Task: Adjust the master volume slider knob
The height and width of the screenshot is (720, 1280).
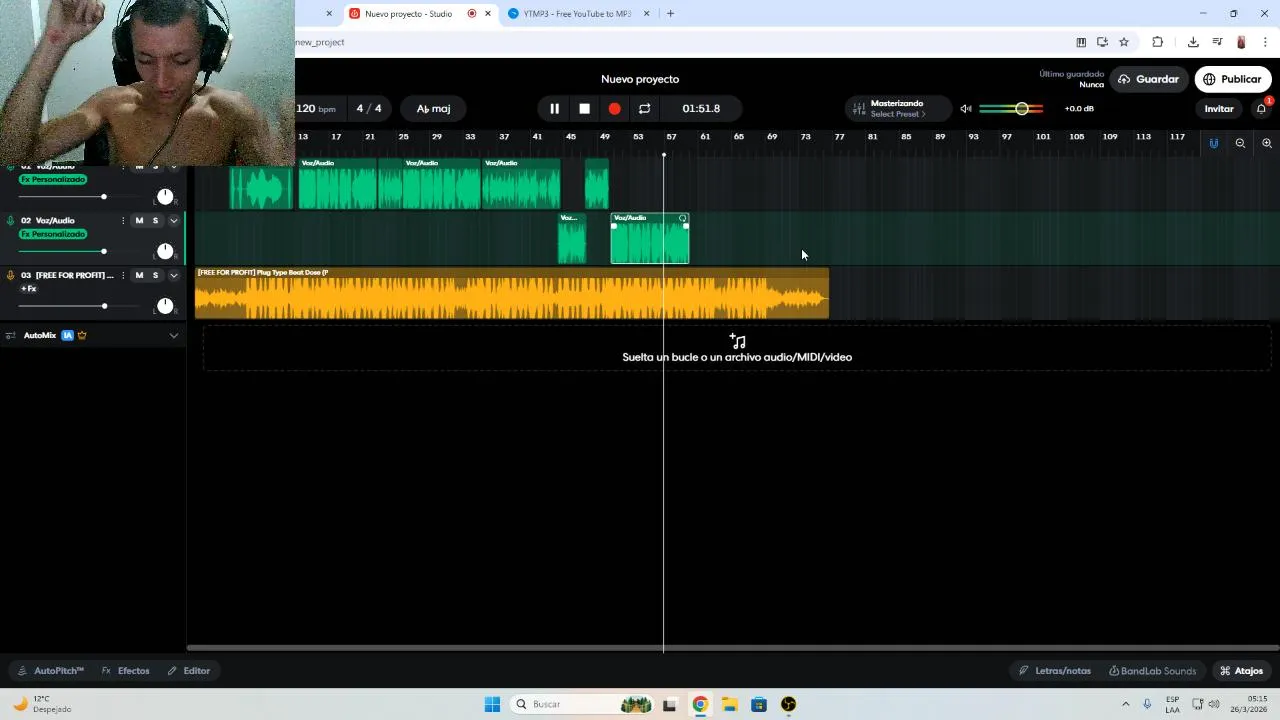Action: point(1021,108)
